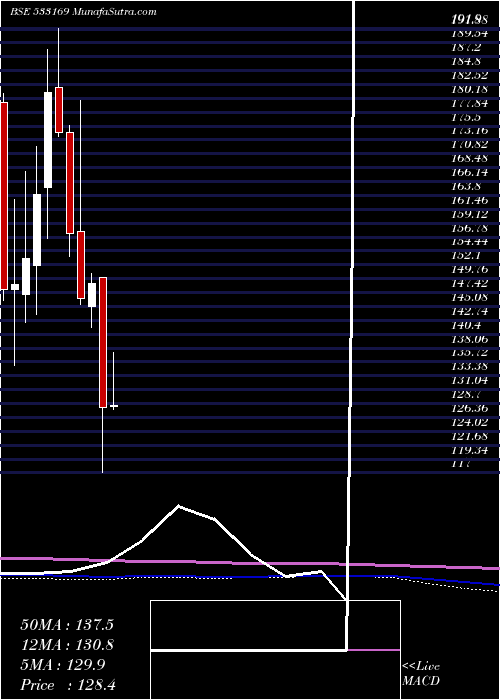Viewport: 500px width, 700px height.
Task: Select the 166.14 price axis label
Action: click(469, 172)
